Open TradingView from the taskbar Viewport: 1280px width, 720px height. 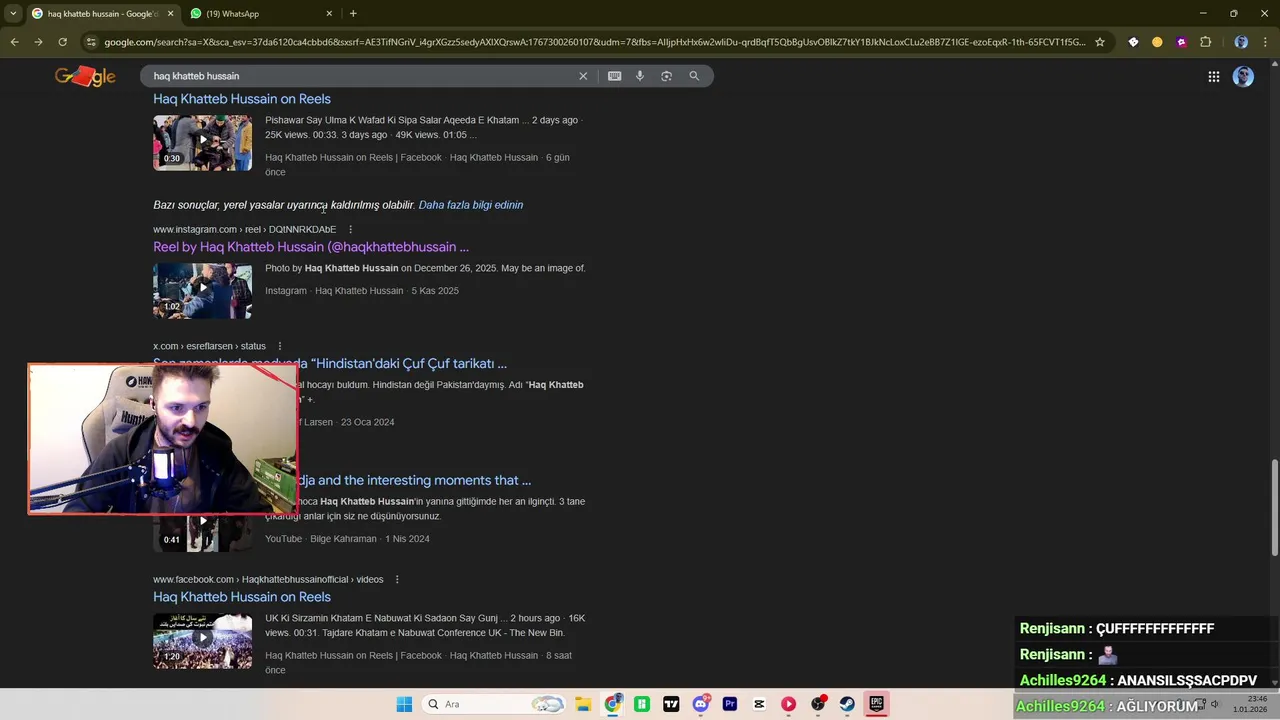click(671, 704)
